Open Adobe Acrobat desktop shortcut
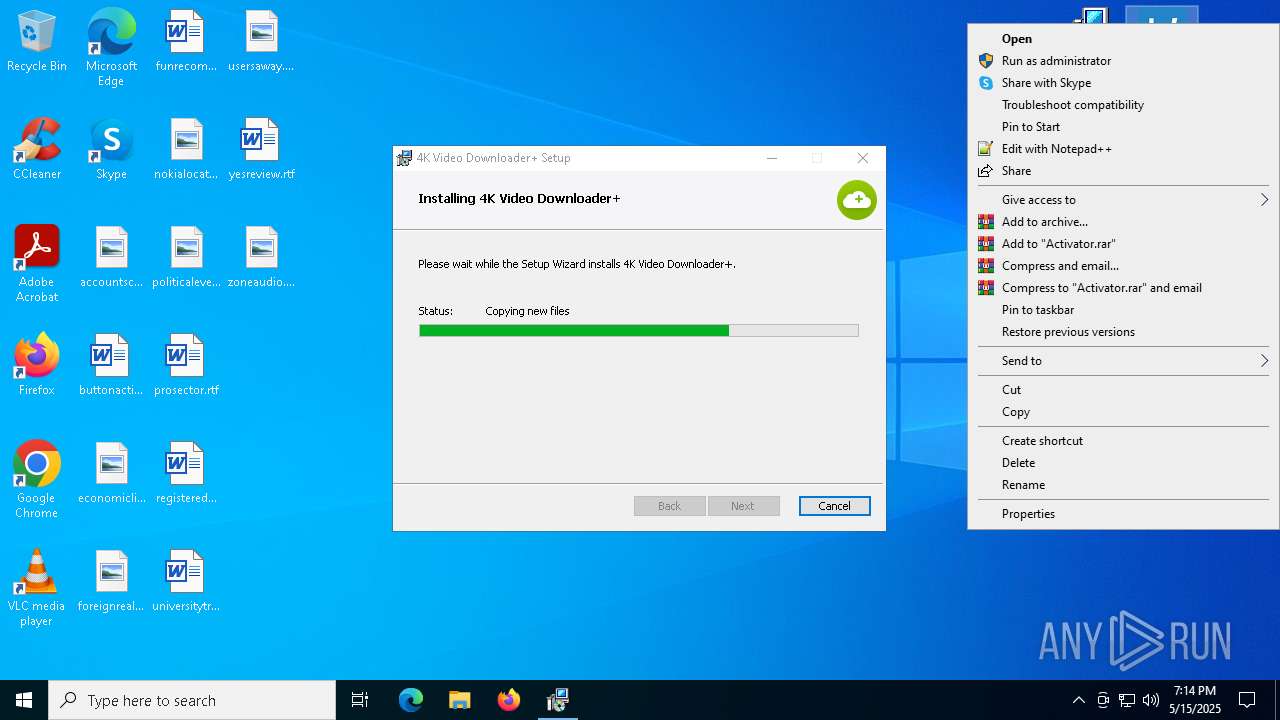The image size is (1280, 720). (x=37, y=264)
